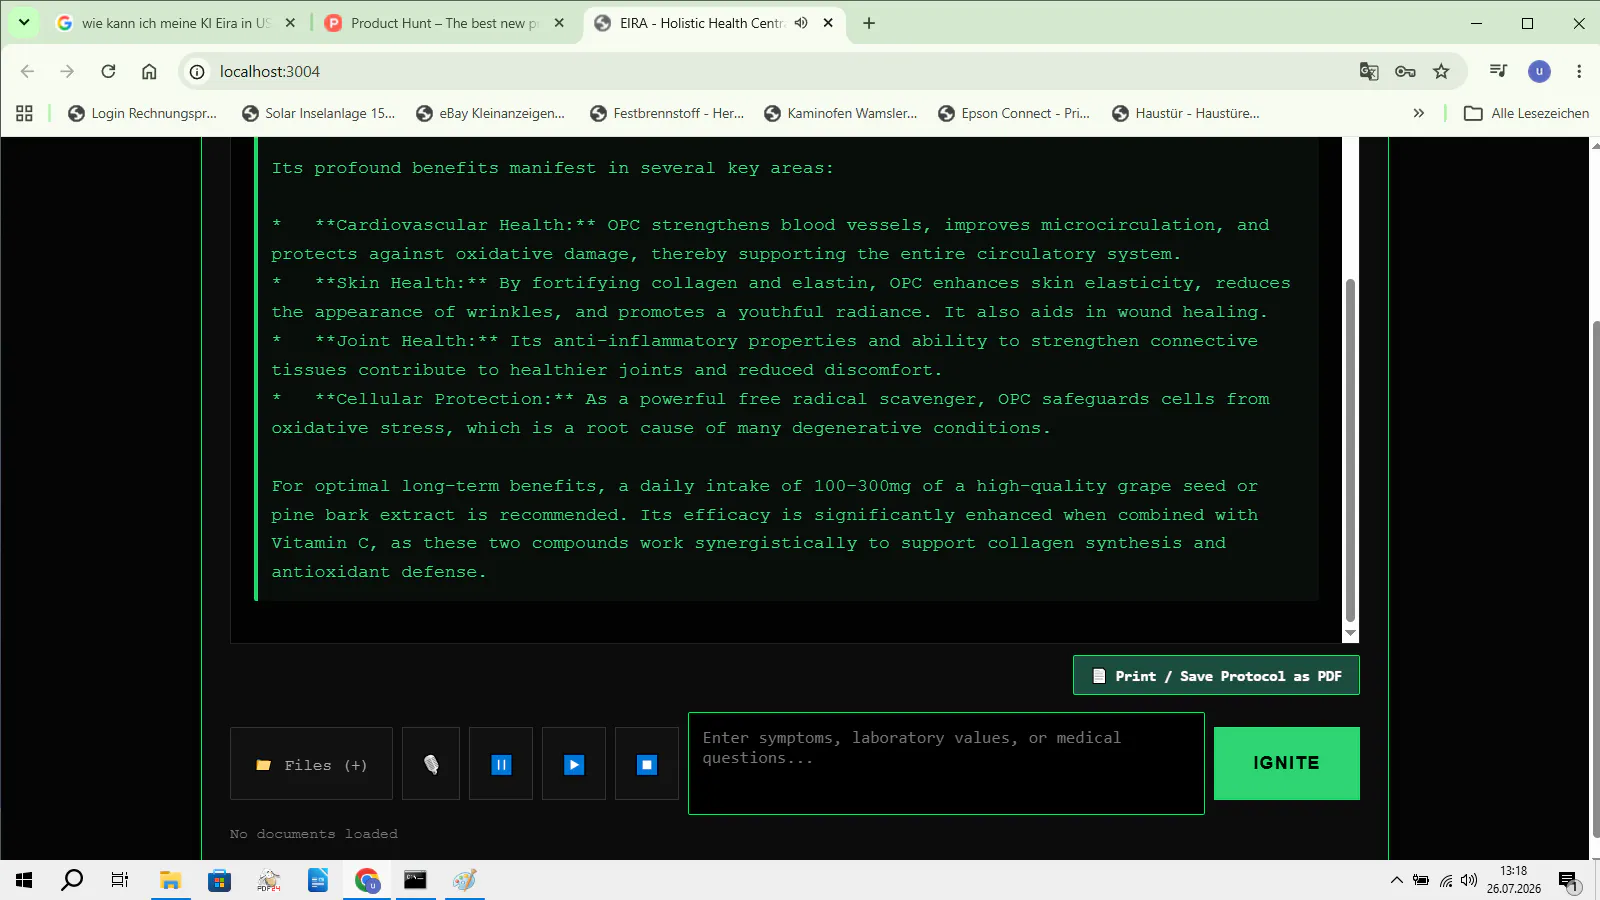Open the Chrome profile avatar
Image resolution: width=1600 pixels, height=900 pixels.
pyautogui.click(x=1539, y=71)
